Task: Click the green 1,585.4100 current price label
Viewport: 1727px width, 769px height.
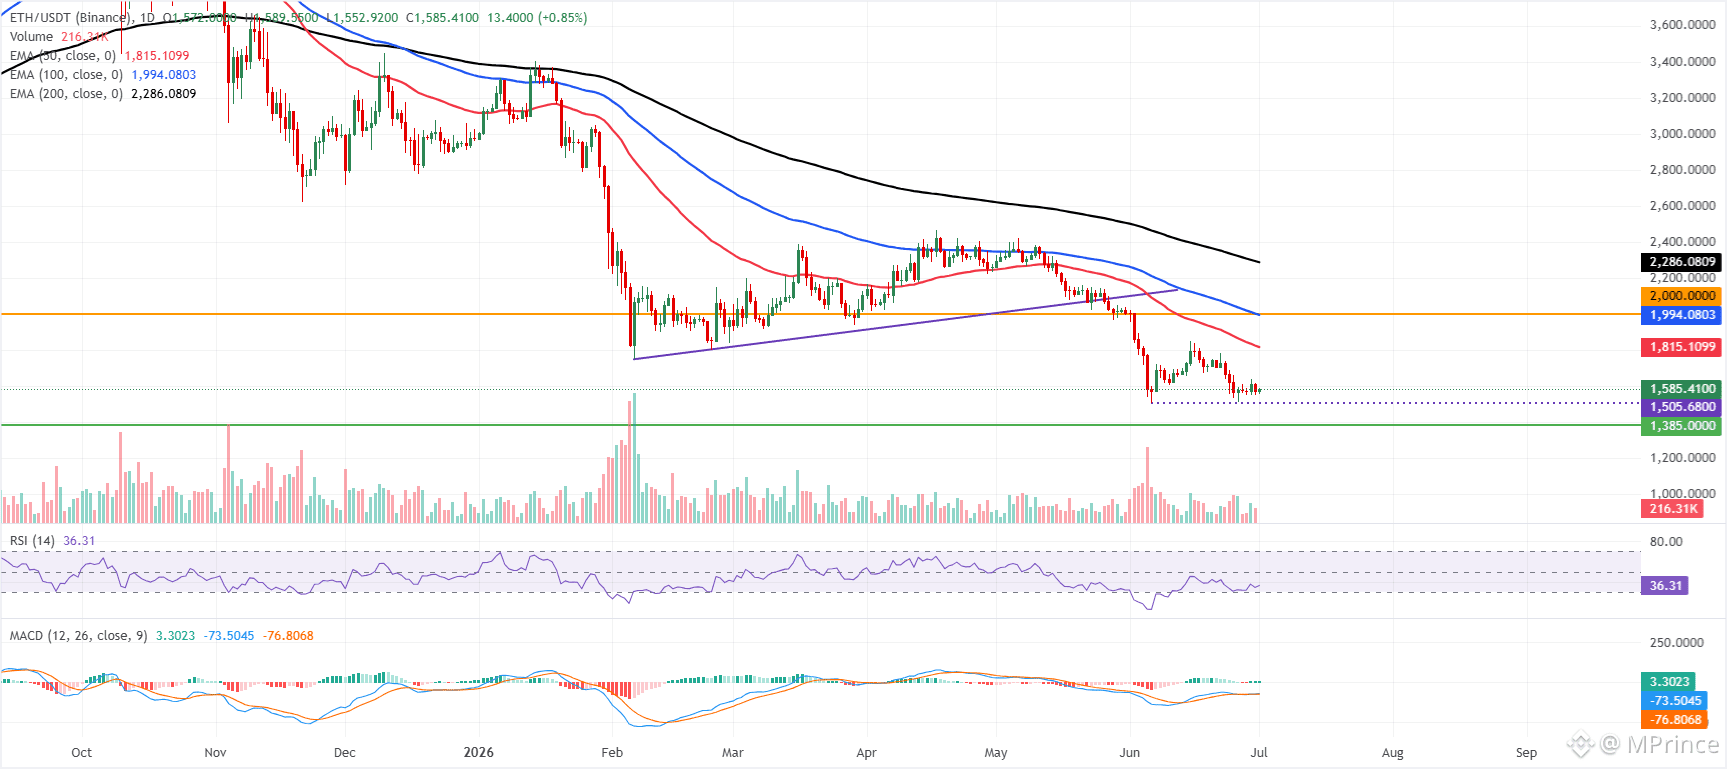Action: [1682, 389]
